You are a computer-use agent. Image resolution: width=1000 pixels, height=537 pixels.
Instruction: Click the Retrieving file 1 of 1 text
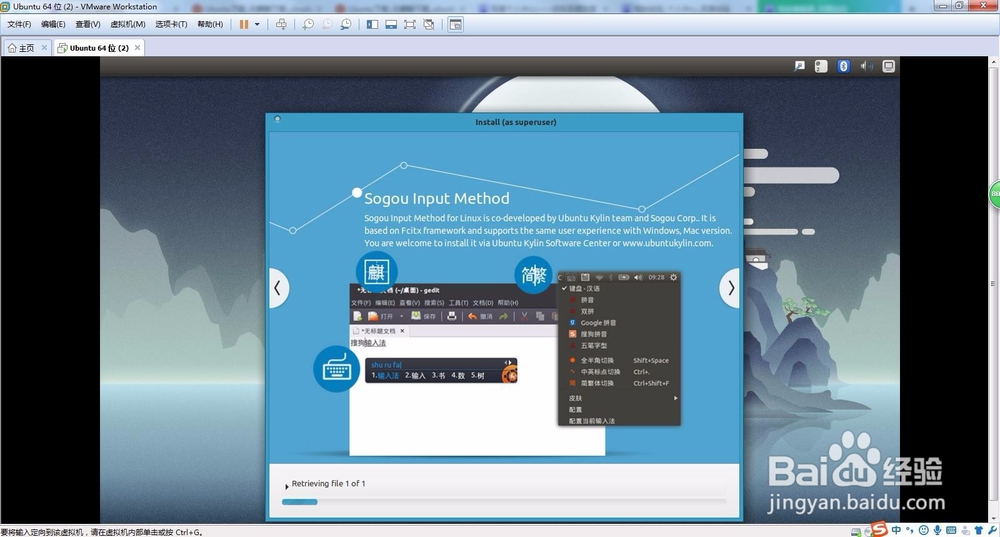click(x=328, y=483)
